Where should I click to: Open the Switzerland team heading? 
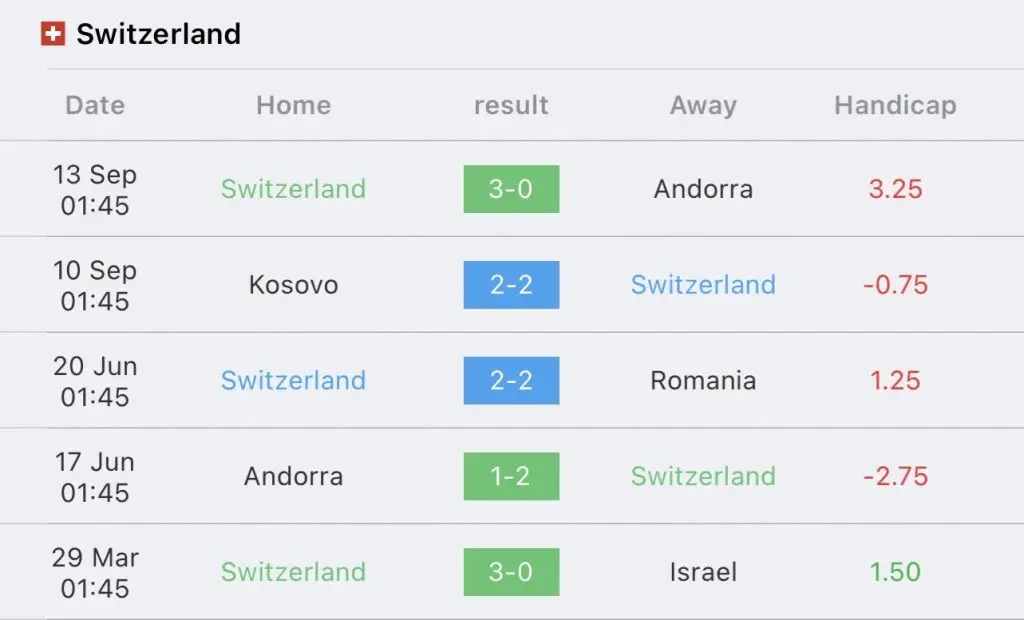pyautogui.click(x=159, y=34)
